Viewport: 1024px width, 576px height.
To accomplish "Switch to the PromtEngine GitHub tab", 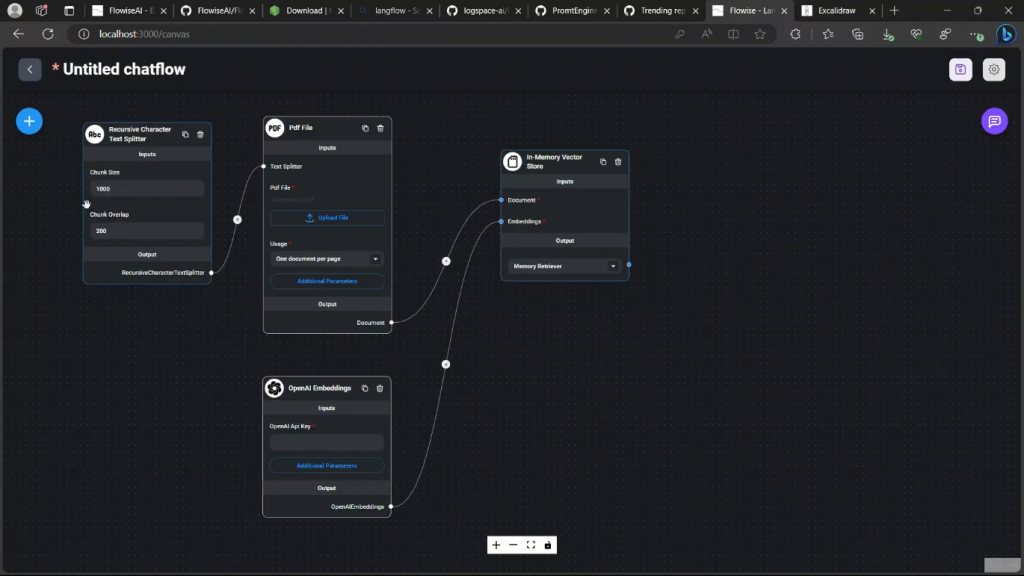I will coord(572,10).
